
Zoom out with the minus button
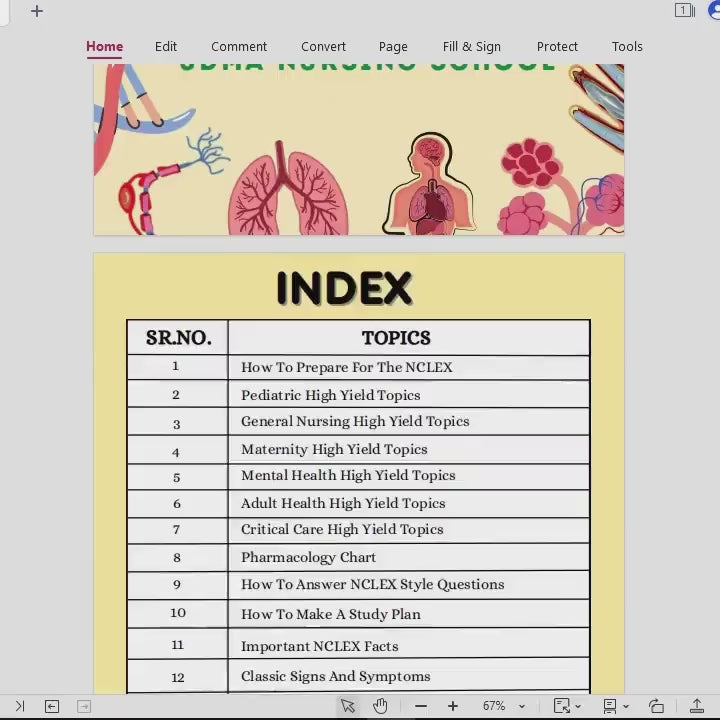[421, 706]
